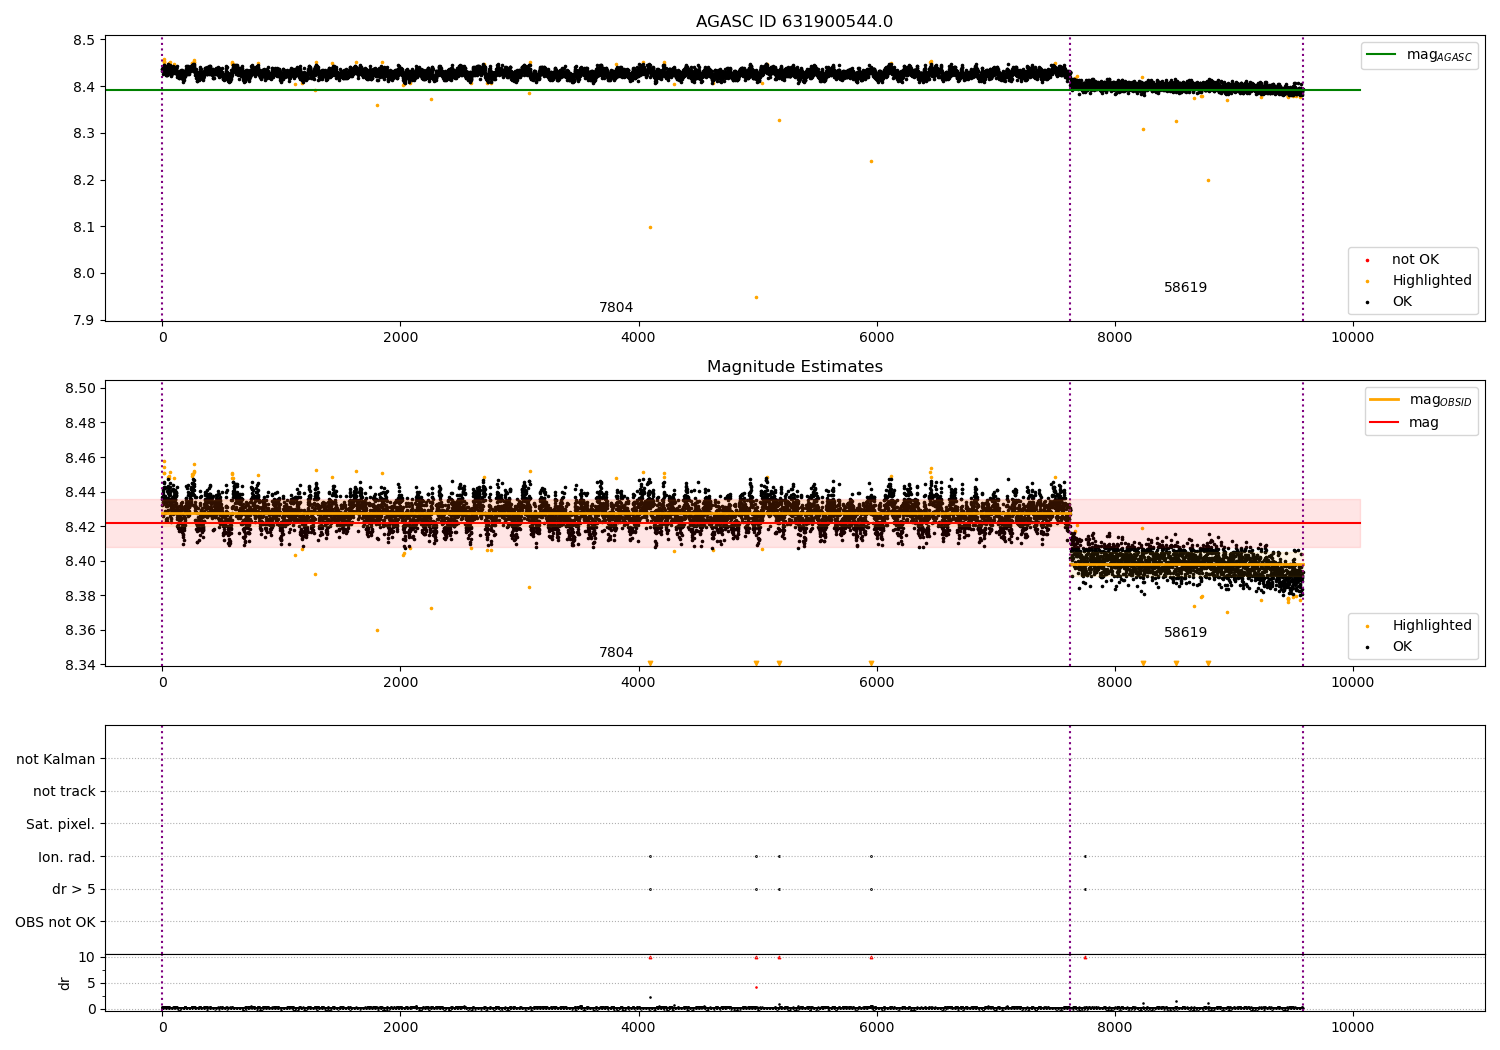The height and width of the screenshot is (1050, 1500).
Task: Click the orange mag OBSID legend line sample
Action: pos(1384,400)
